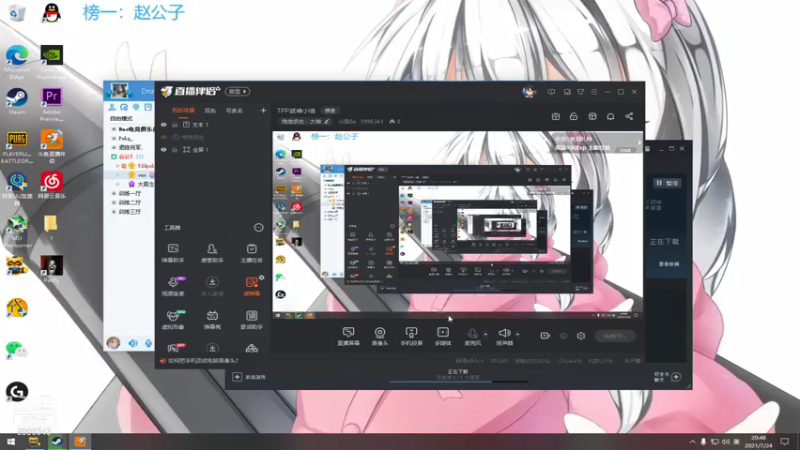
Task: Select the 文本 1 layer row
Action: click(x=213, y=124)
